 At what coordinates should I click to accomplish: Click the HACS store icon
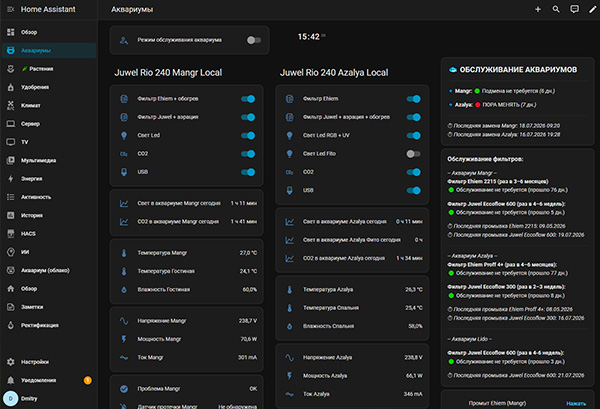[x=11, y=233]
